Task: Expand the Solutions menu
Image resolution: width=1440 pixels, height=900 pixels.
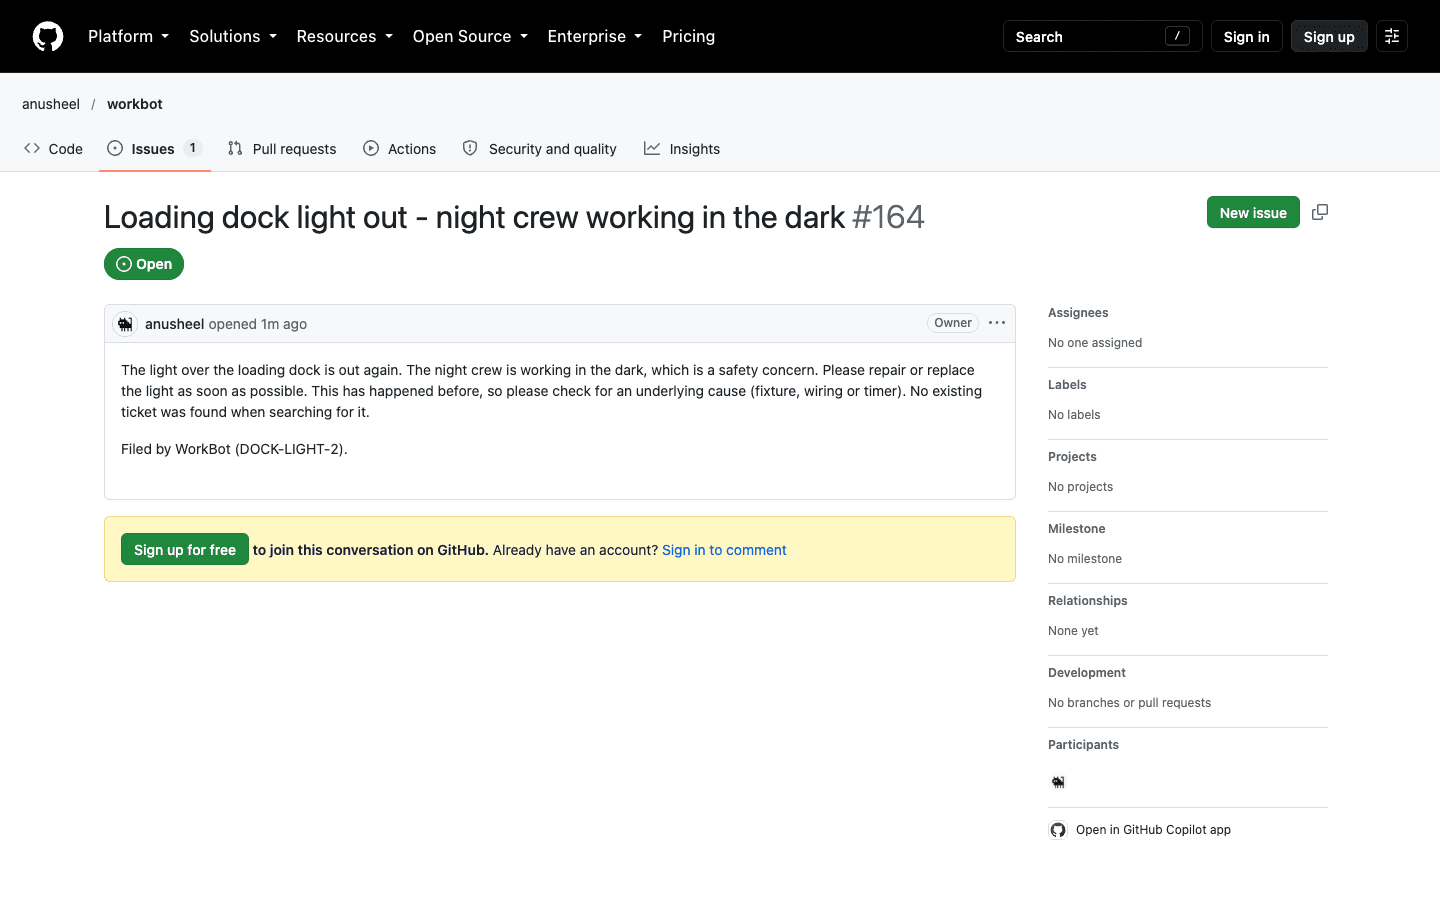Action: pos(233,36)
